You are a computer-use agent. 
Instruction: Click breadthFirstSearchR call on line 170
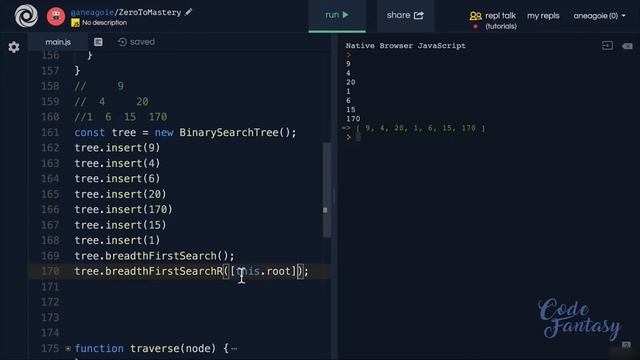tap(191, 271)
